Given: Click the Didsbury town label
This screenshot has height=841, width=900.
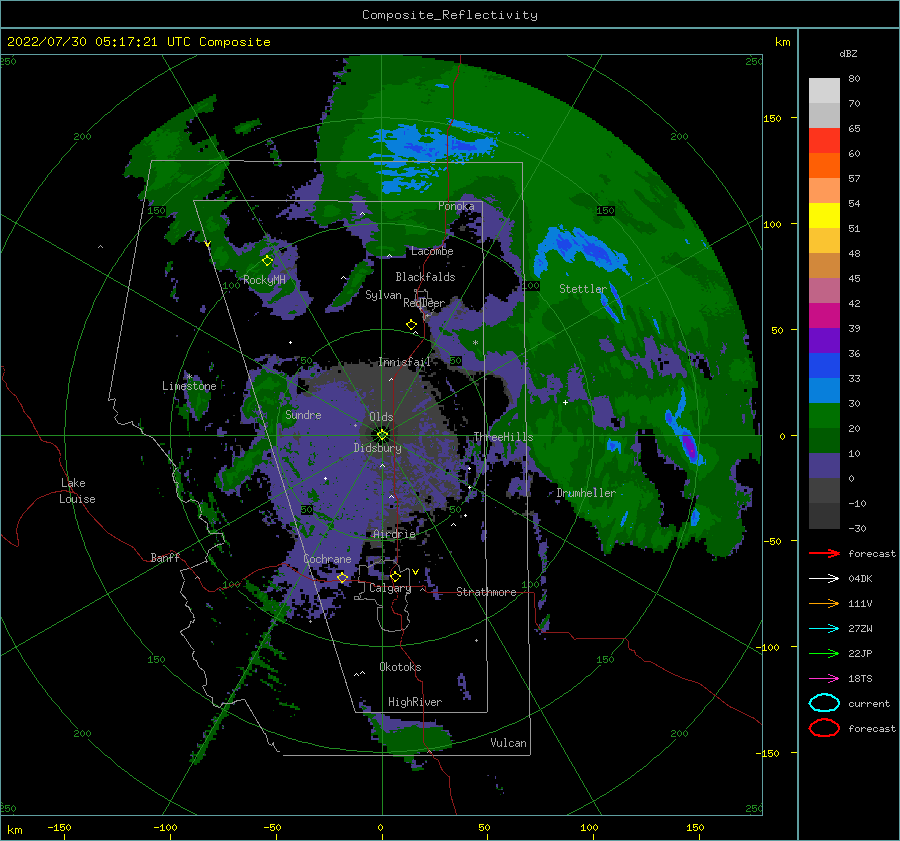Looking at the screenshot, I should tap(377, 448).
